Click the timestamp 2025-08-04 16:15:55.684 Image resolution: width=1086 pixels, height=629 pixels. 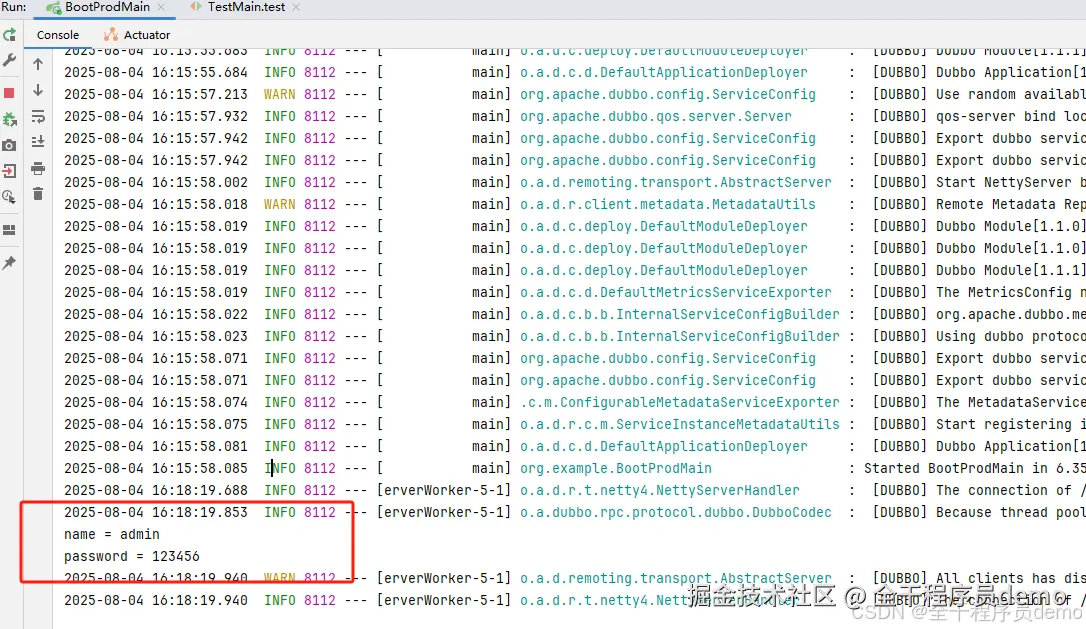[156, 72]
